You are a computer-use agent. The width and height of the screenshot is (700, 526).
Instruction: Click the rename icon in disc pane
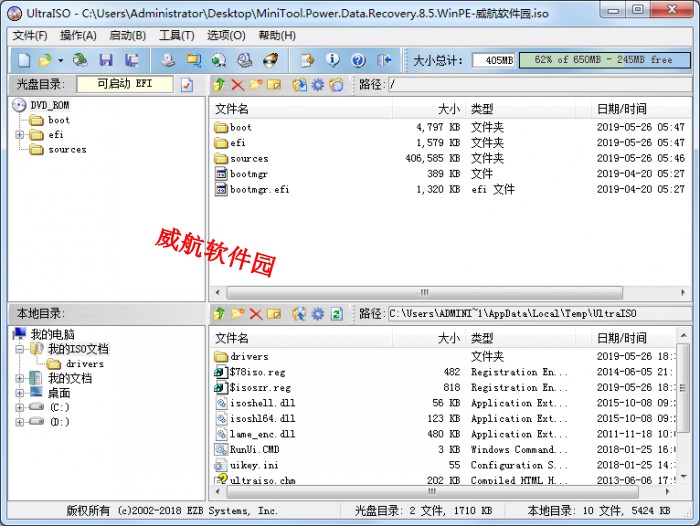274,84
